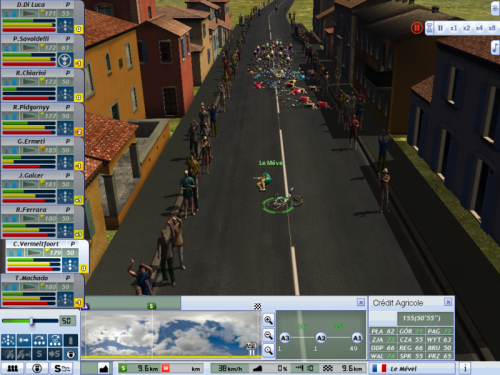
Task: Adjust the effort slider set at 50
Action: click(31, 321)
